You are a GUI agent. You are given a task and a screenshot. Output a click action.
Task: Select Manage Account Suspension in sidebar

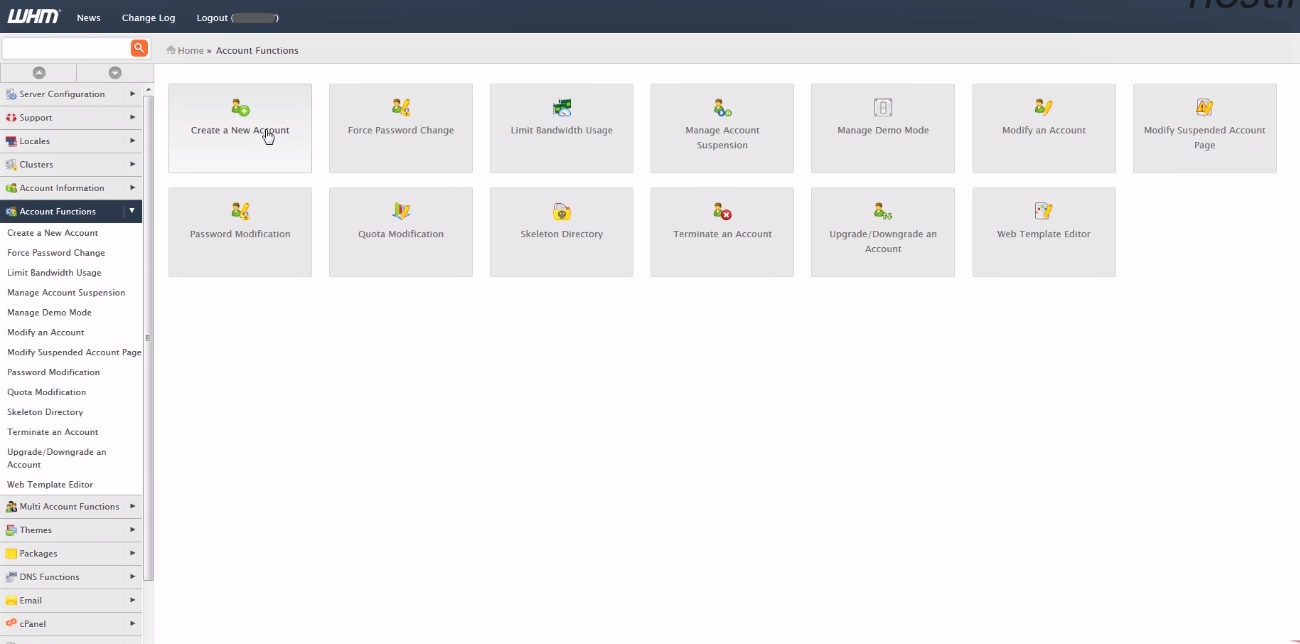[x=66, y=293]
